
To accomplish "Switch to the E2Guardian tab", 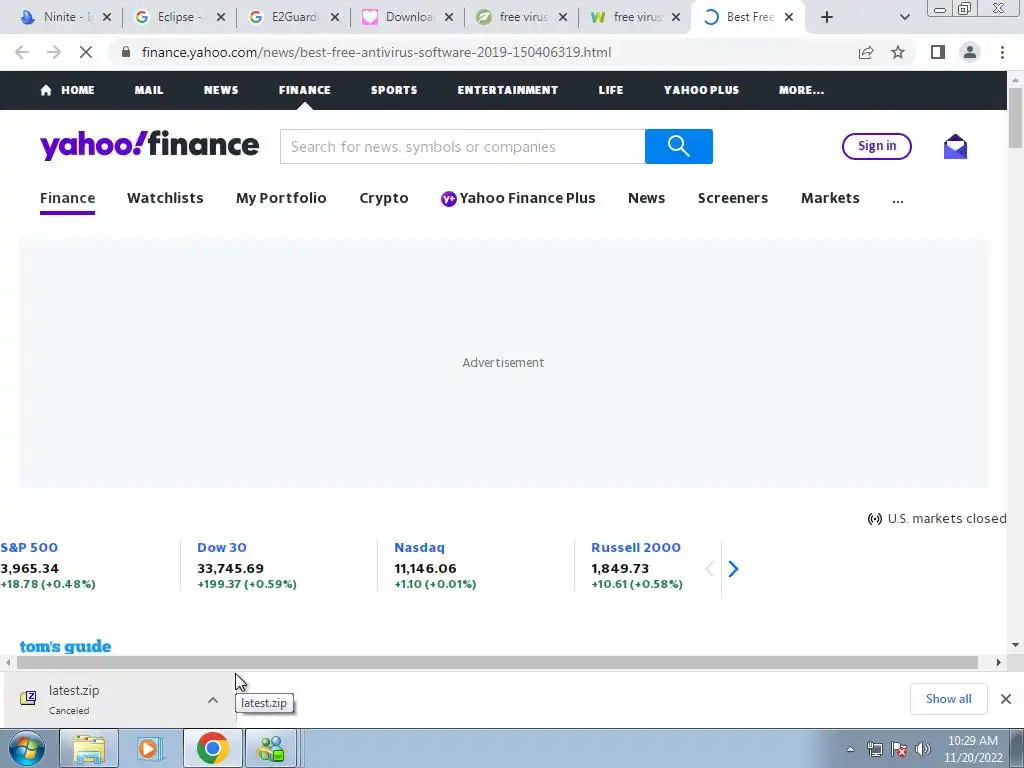I will [291, 17].
